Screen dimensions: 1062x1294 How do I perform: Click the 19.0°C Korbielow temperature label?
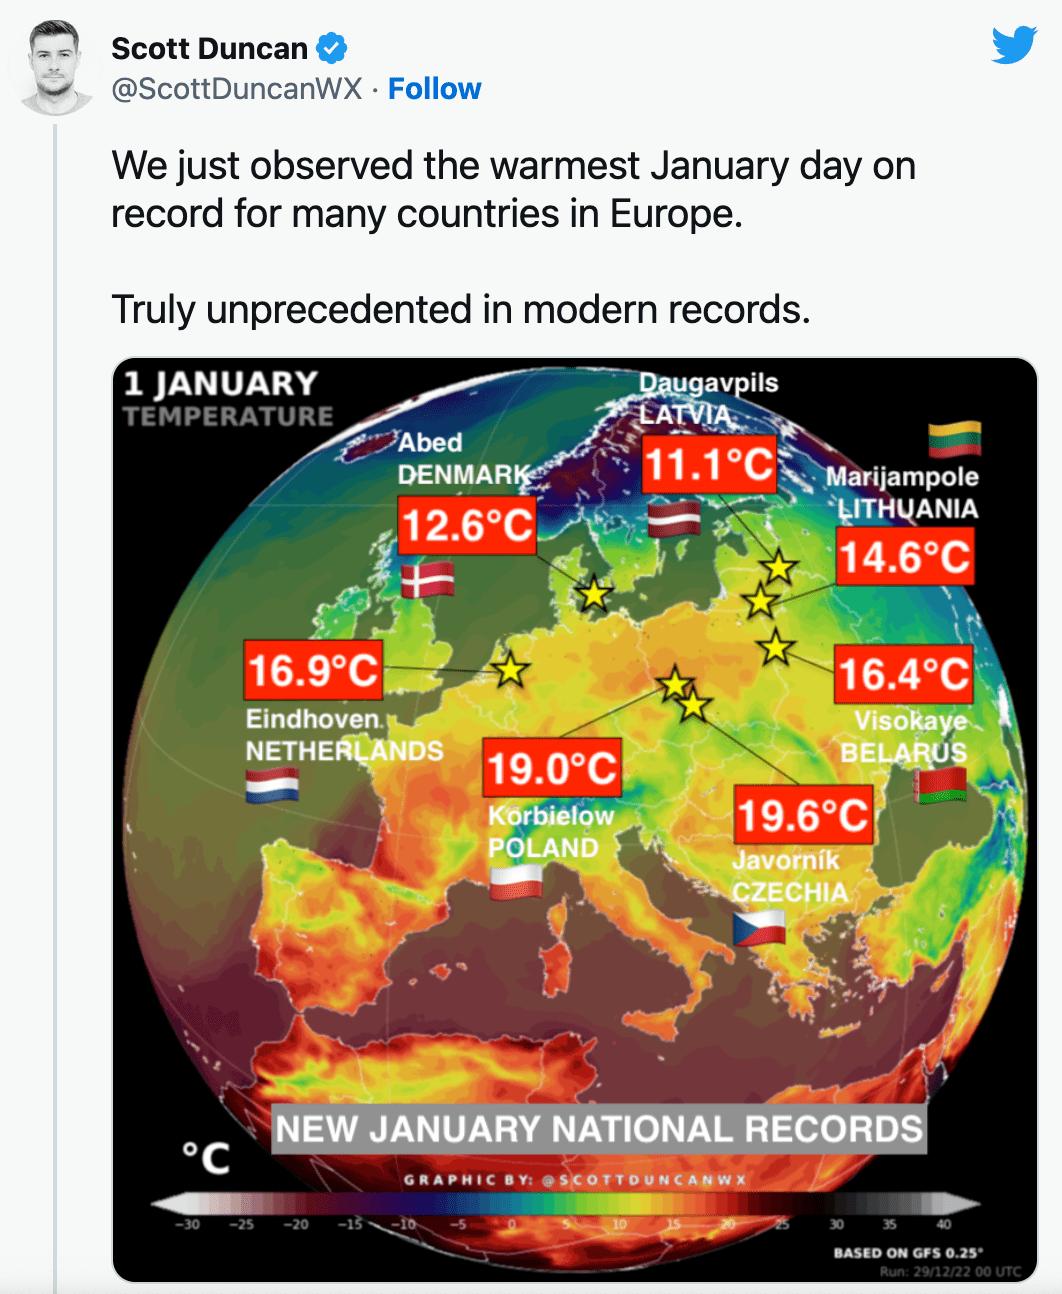[551, 768]
